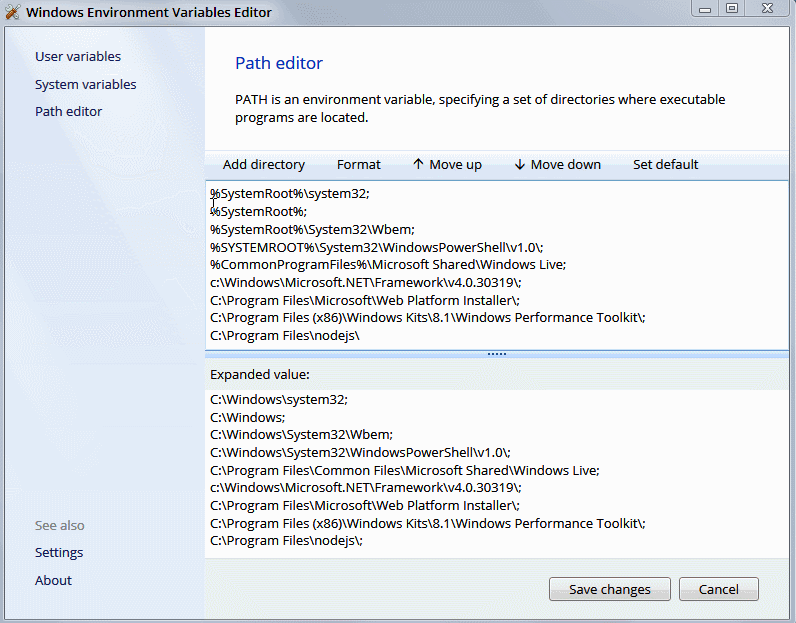Click the Windows Performance Toolkit editor line
Viewport: 796px width, 623px height.
click(427, 317)
